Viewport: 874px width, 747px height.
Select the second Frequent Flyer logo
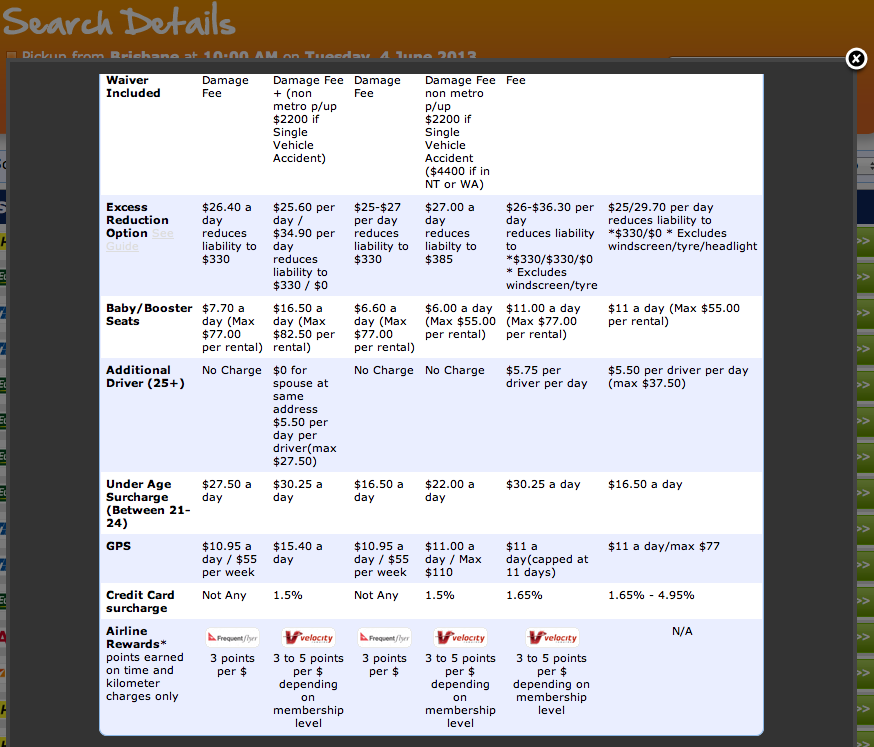[x=384, y=637]
